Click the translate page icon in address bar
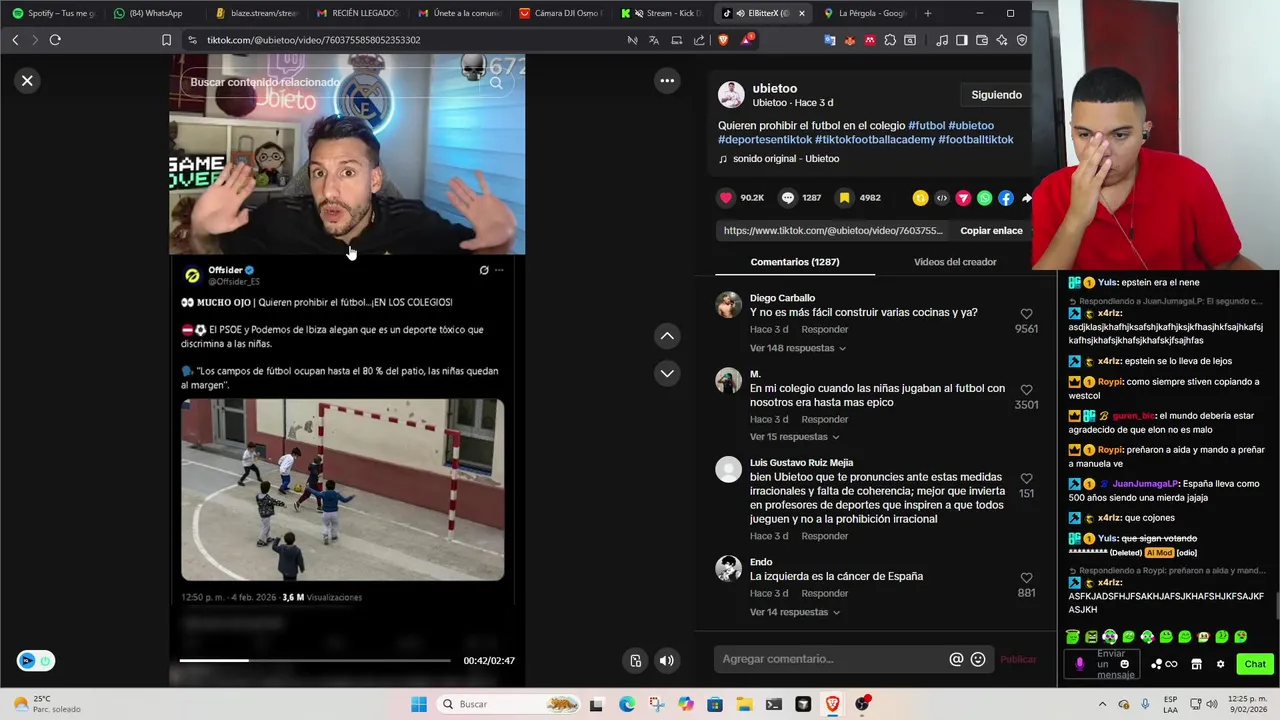 point(654,40)
